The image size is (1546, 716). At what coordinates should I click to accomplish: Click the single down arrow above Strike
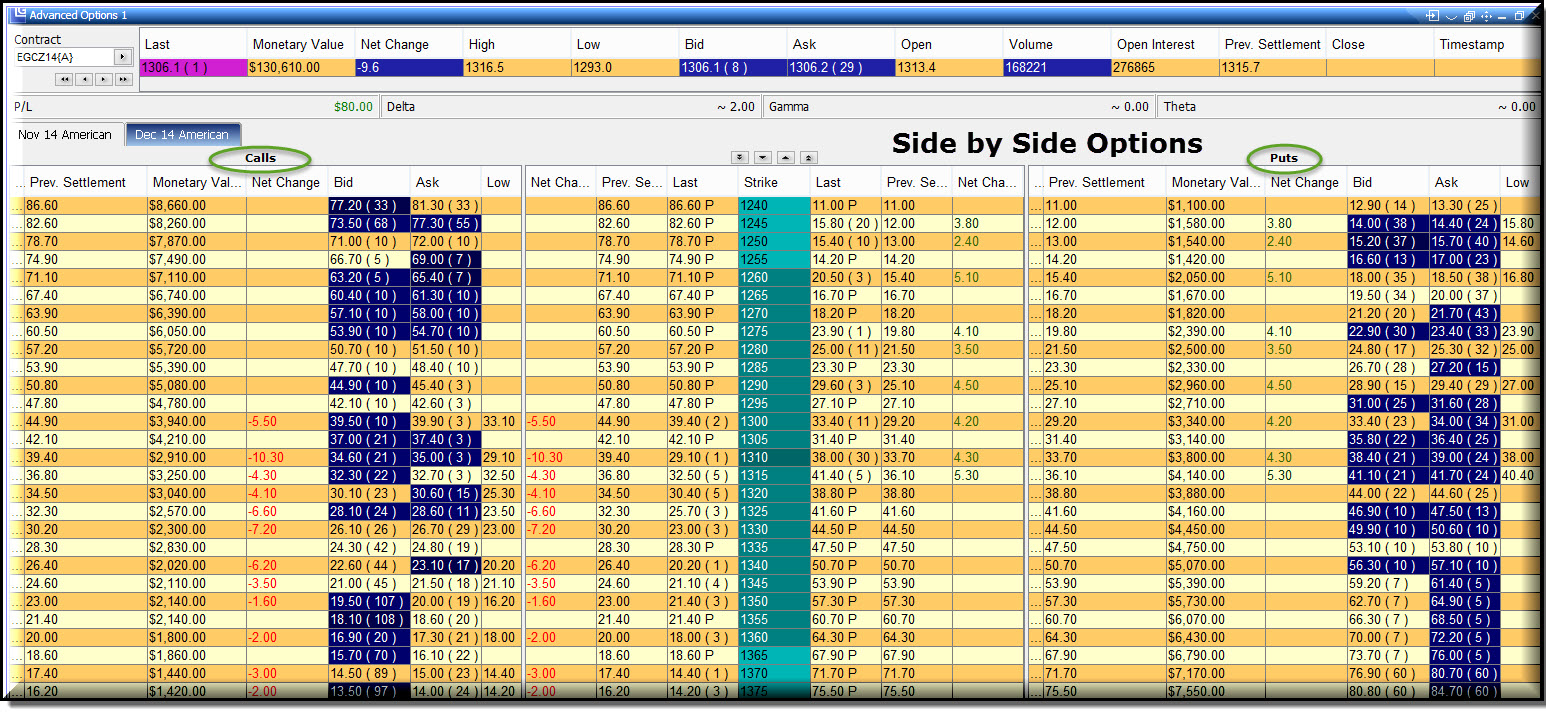click(x=762, y=157)
